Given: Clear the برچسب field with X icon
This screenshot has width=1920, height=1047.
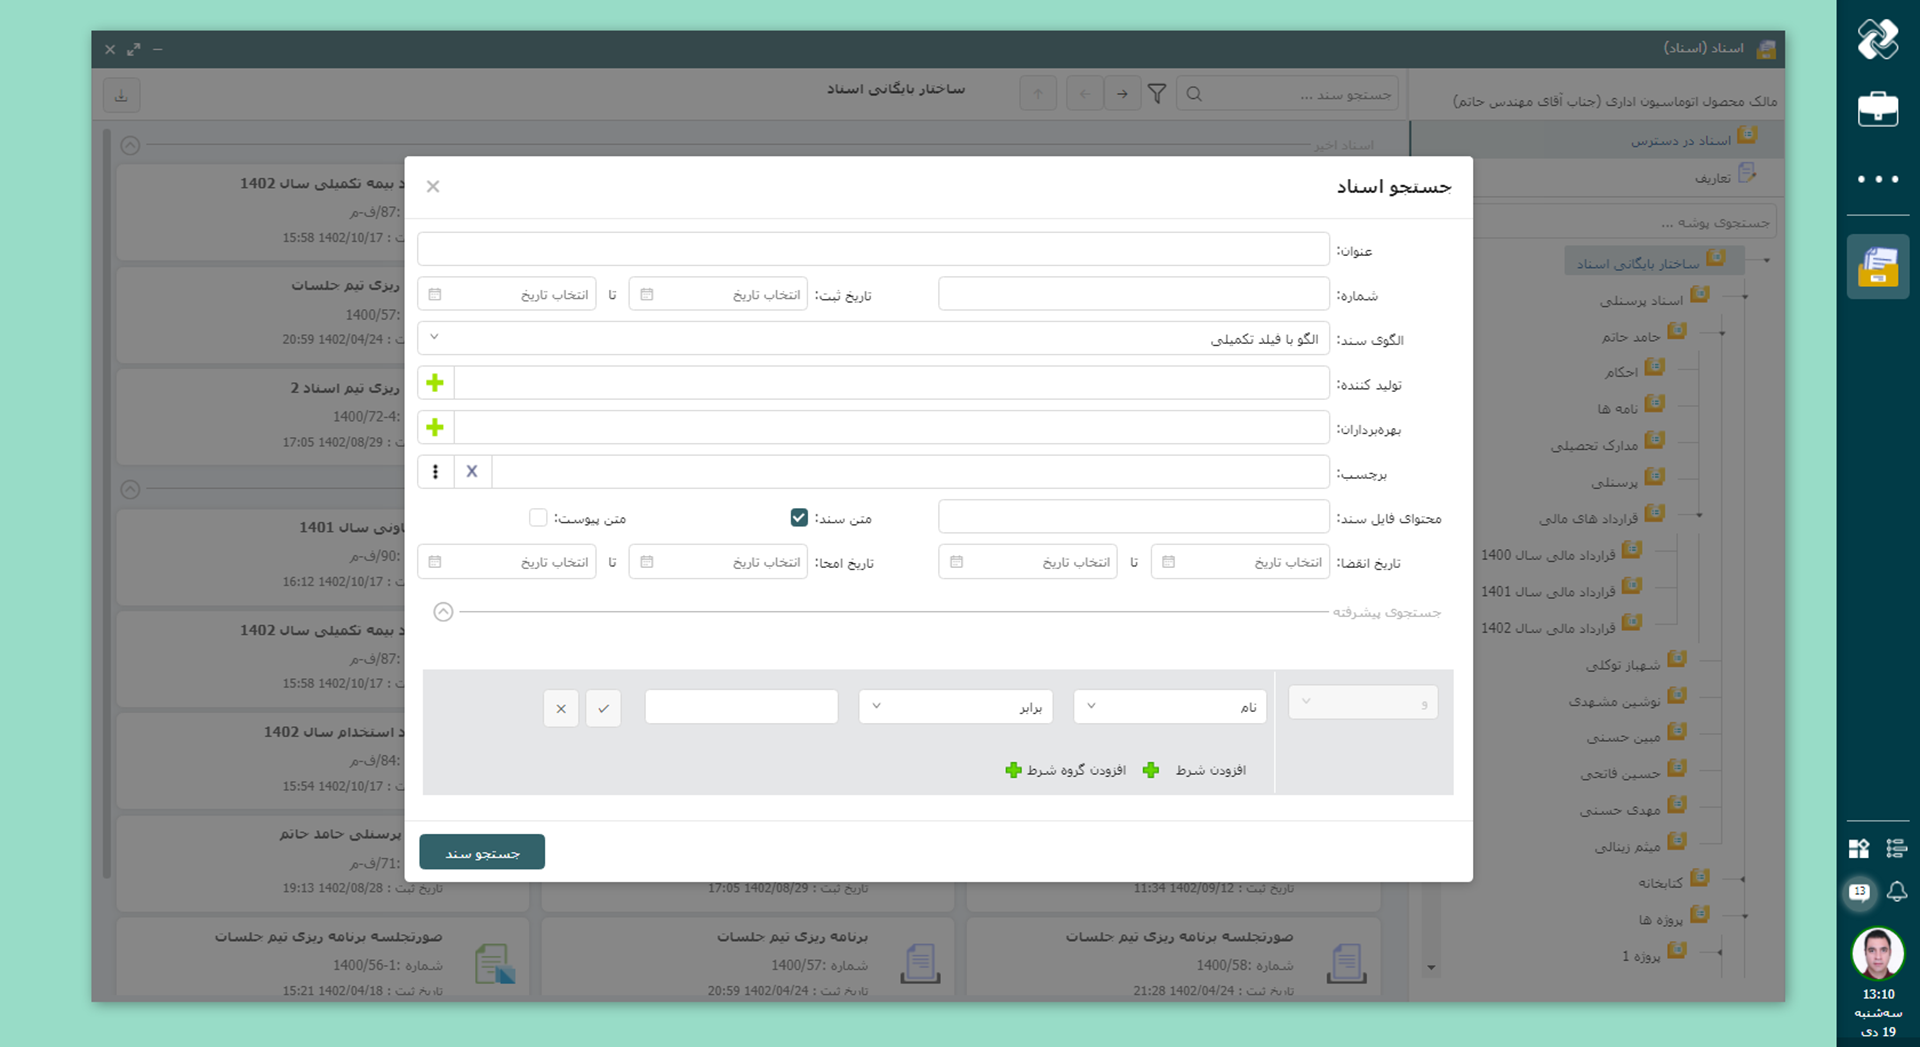Looking at the screenshot, I should tap(472, 472).
